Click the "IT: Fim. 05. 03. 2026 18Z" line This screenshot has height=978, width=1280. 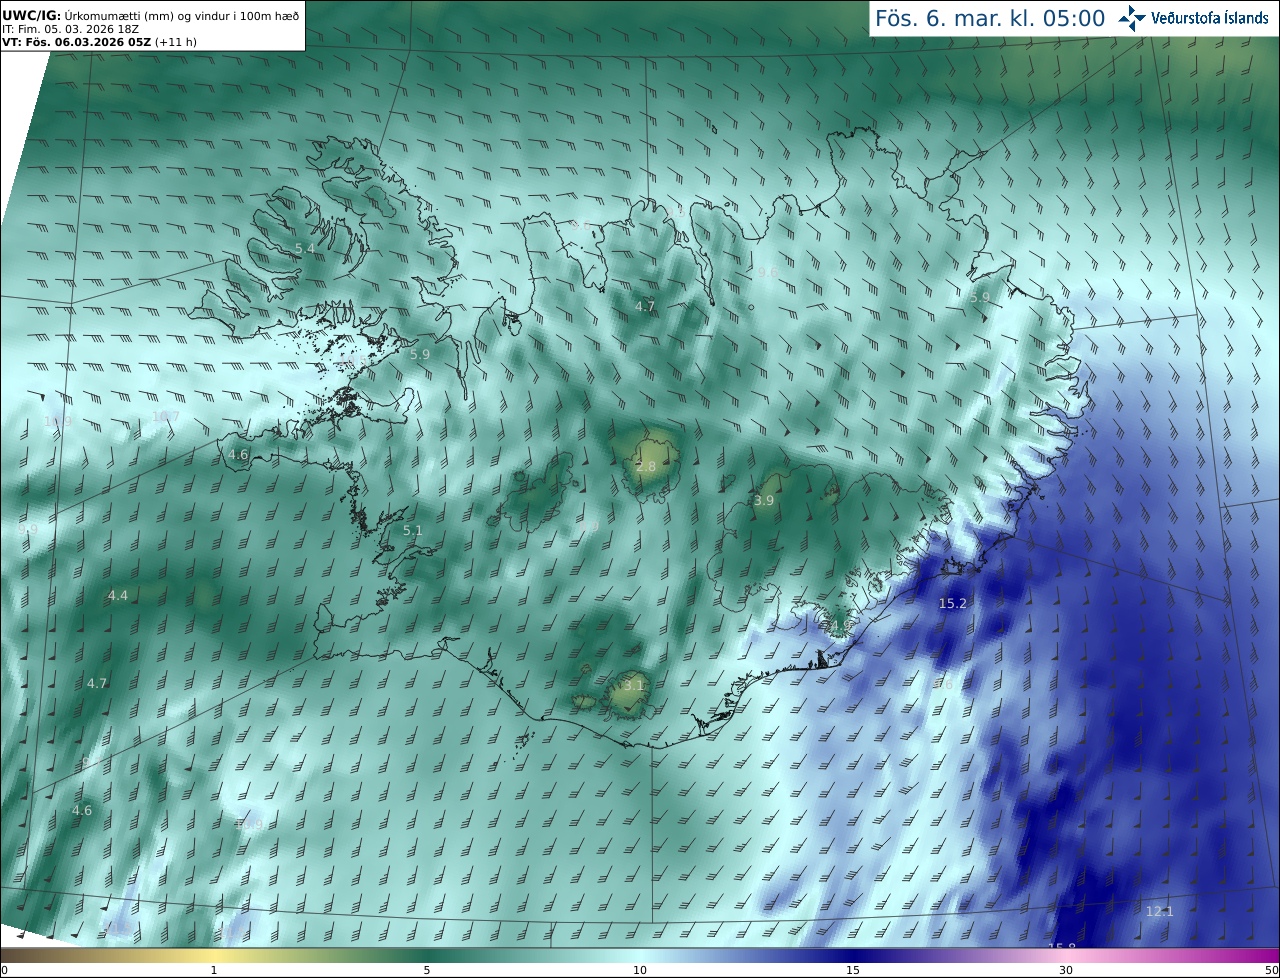[70, 29]
